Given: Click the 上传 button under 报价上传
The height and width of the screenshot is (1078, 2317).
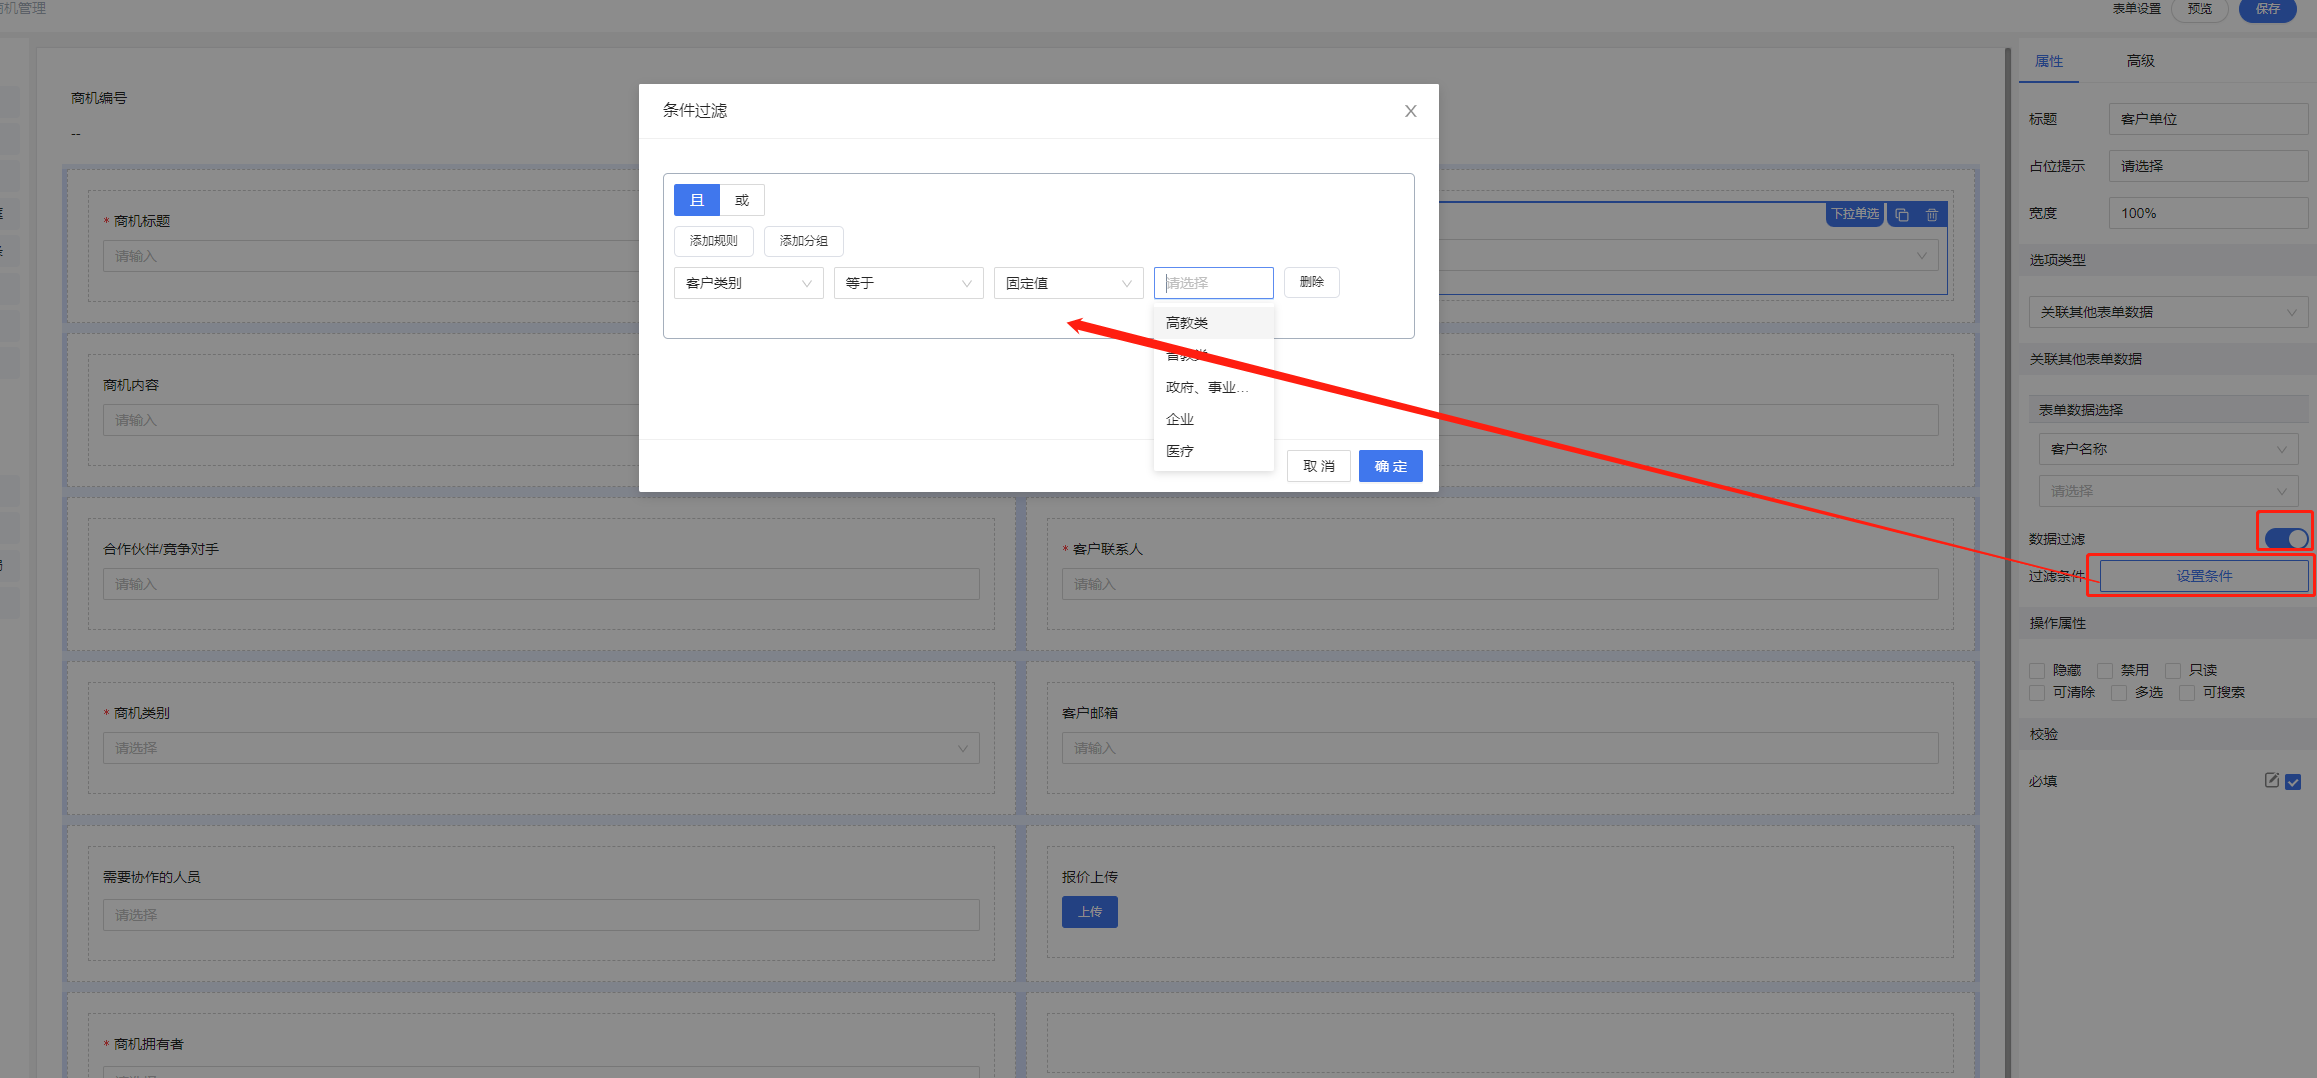Looking at the screenshot, I should pyautogui.click(x=1090, y=912).
